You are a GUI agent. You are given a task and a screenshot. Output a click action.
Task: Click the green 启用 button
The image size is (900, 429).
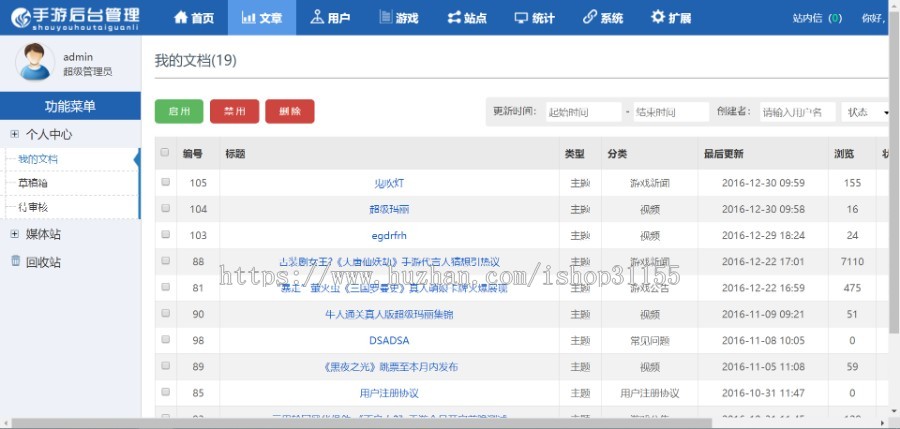(179, 111)
